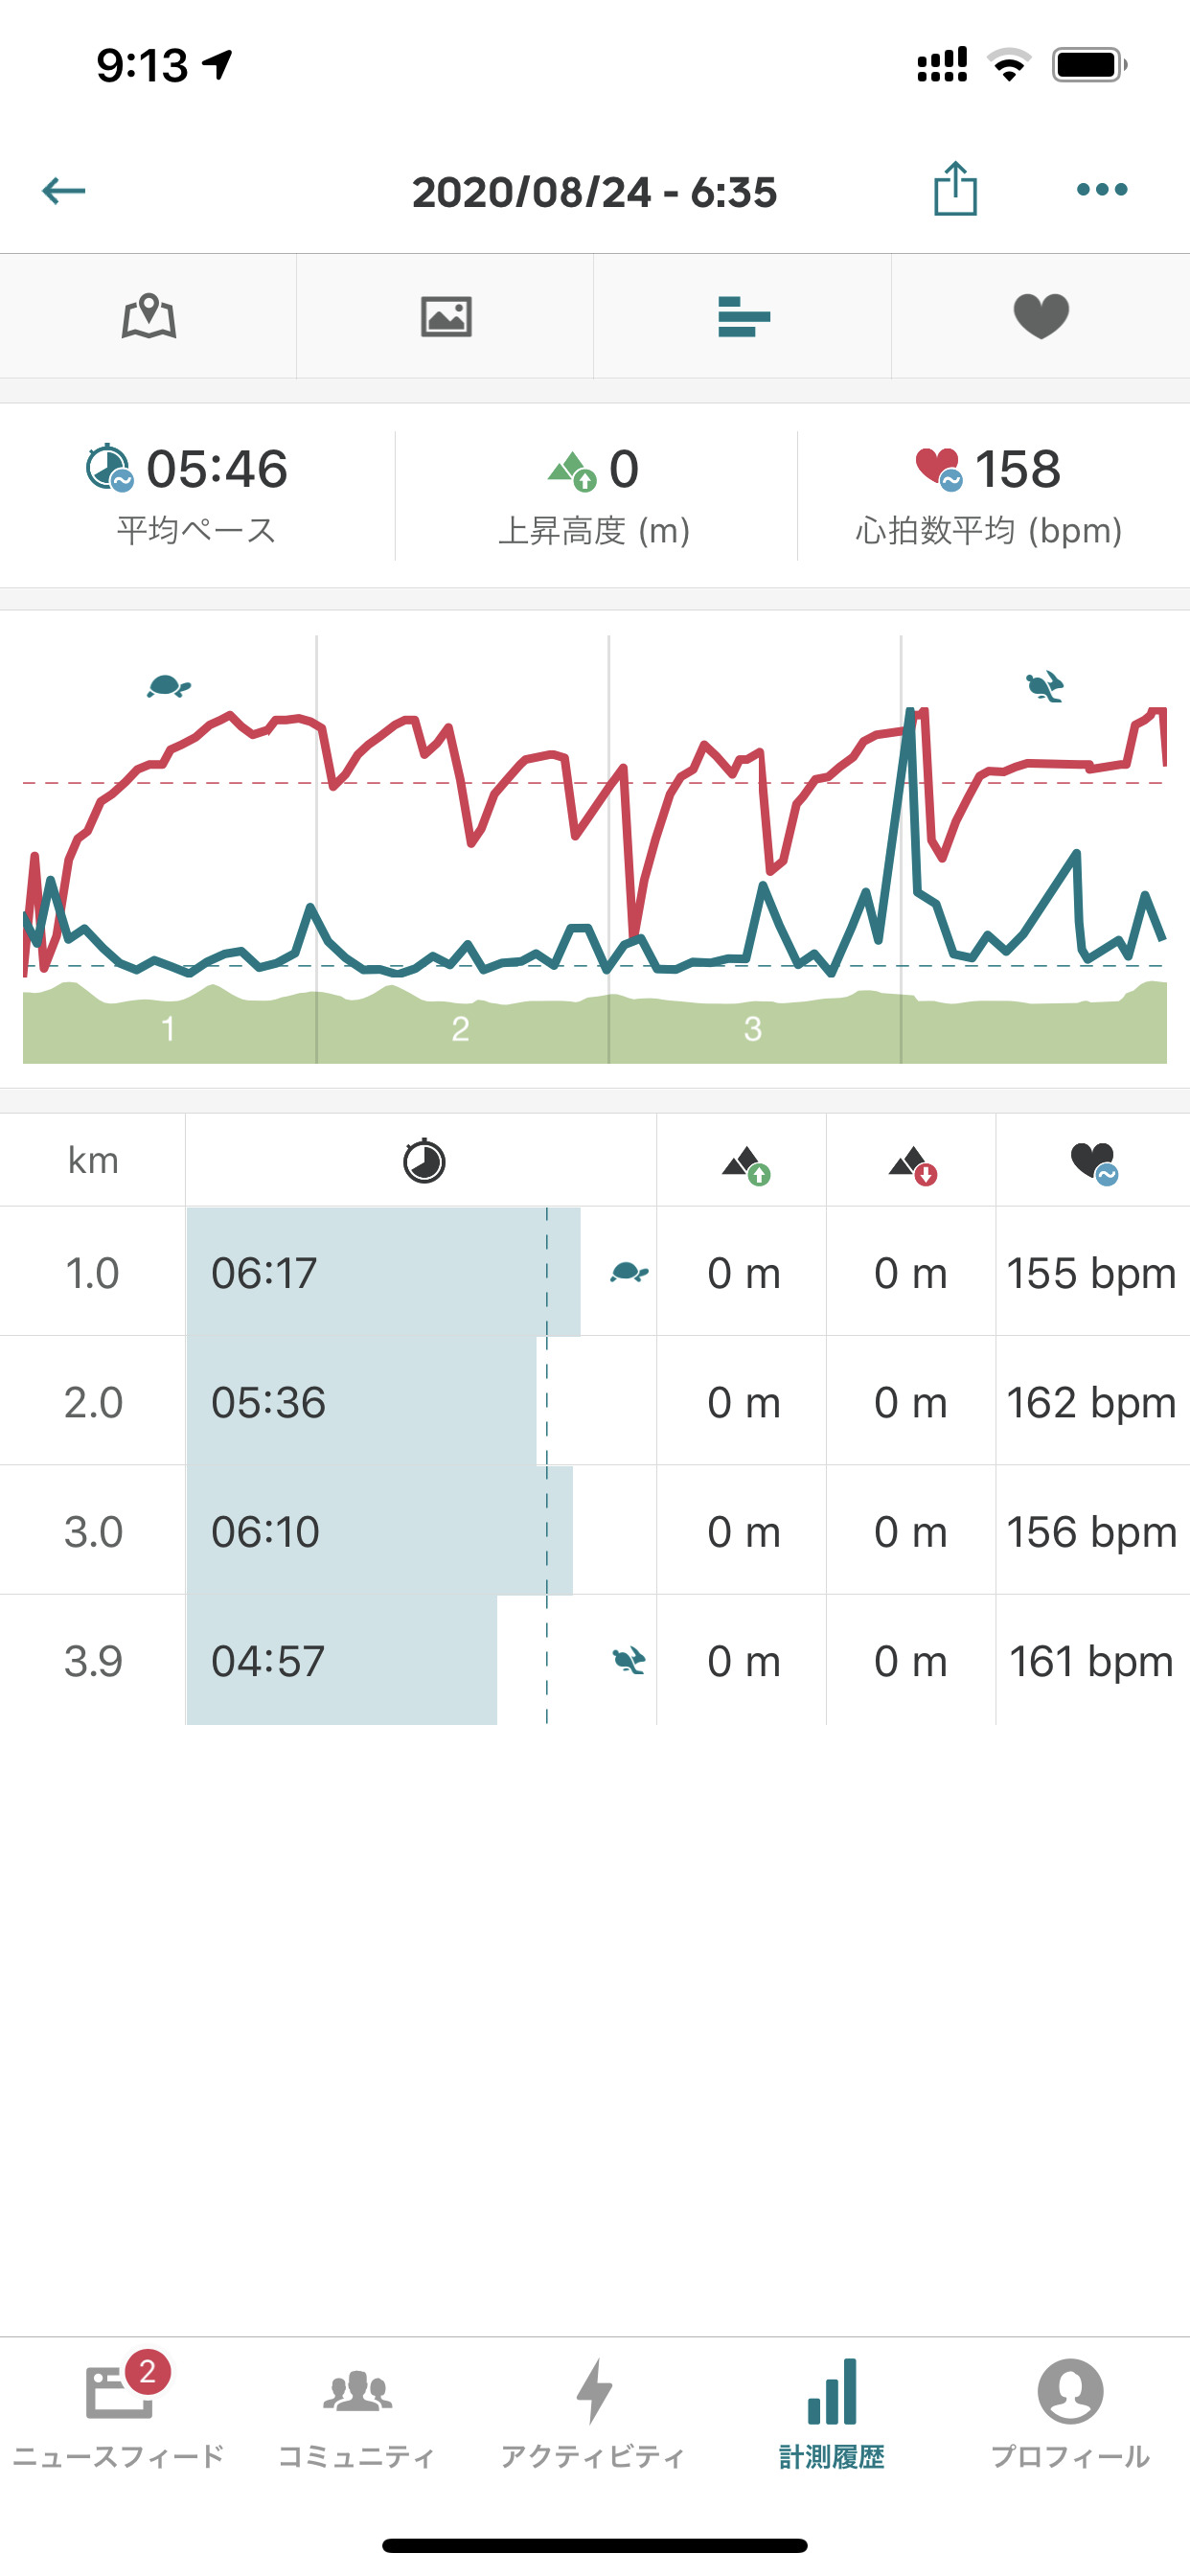Tap the average heart rate icon
This screenshot has height=2576, width=1190.
(938, 468)
